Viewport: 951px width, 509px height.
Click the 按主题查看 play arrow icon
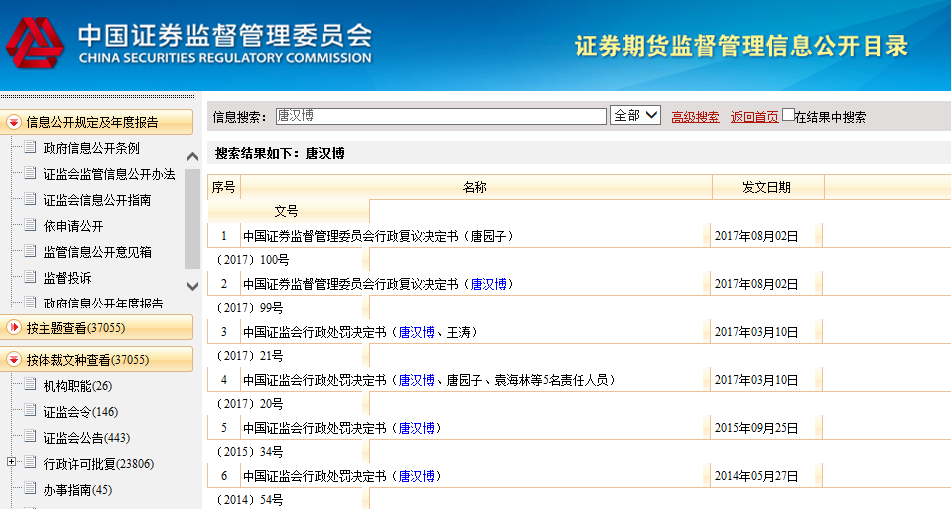point(14,328)
